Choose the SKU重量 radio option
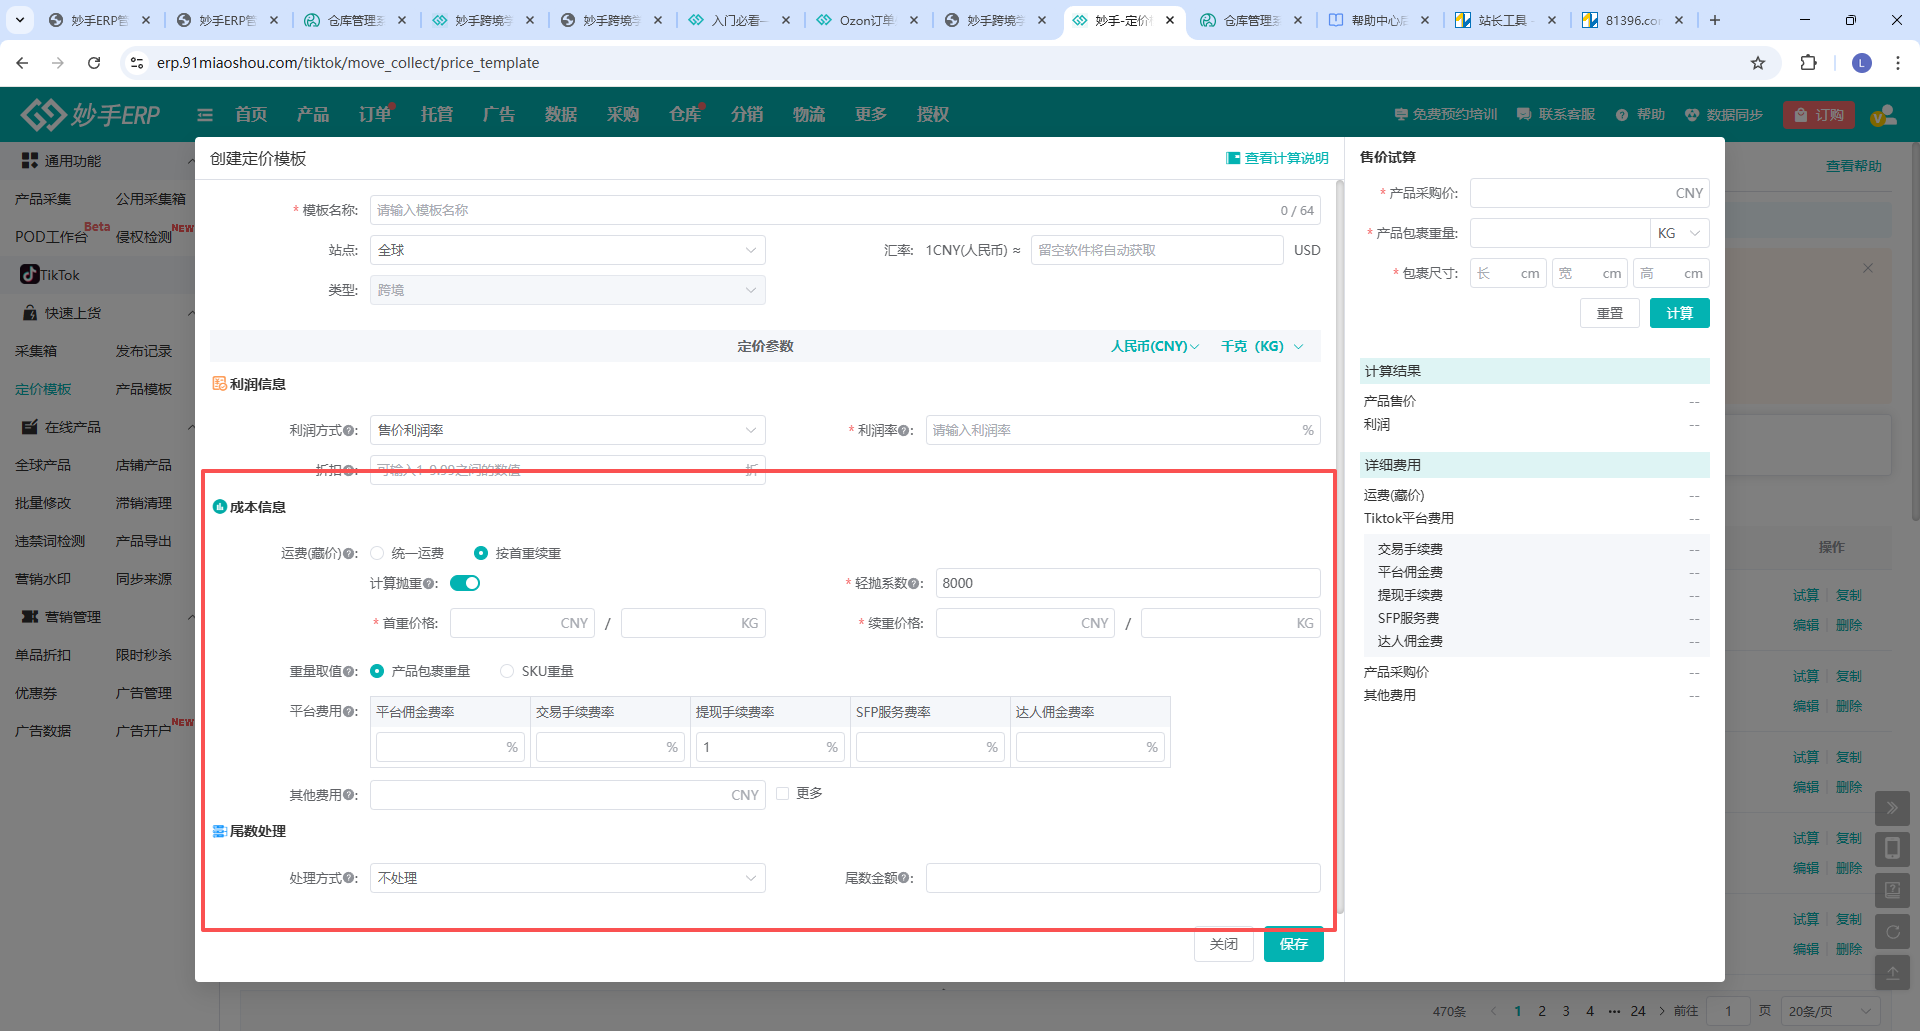The height and width of the screenshot is (1031, 1920). 507,671
